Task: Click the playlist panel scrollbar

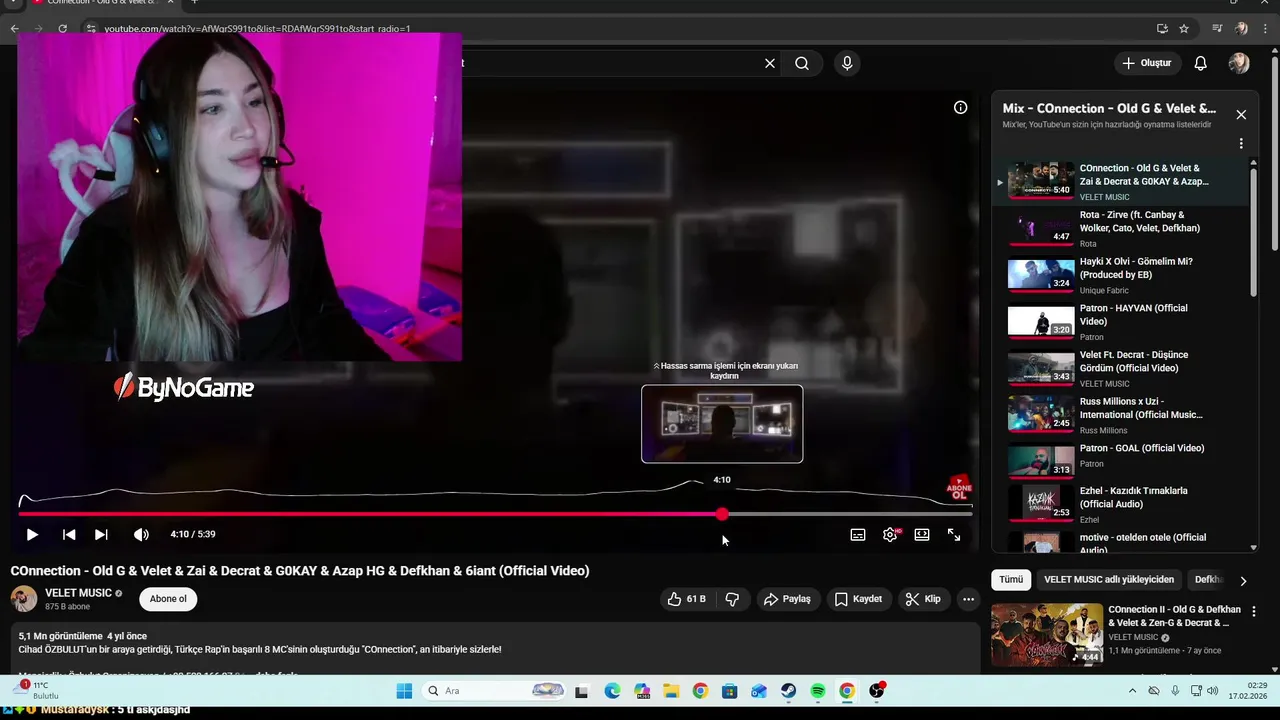Action: (x=1253, y=230)
